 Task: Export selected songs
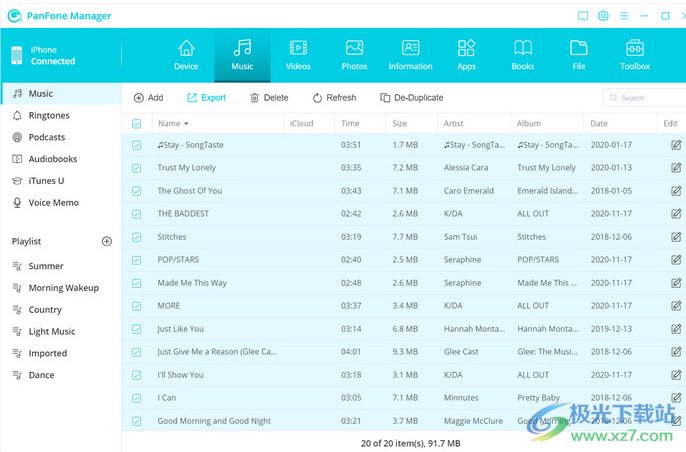tap(206, 98)
